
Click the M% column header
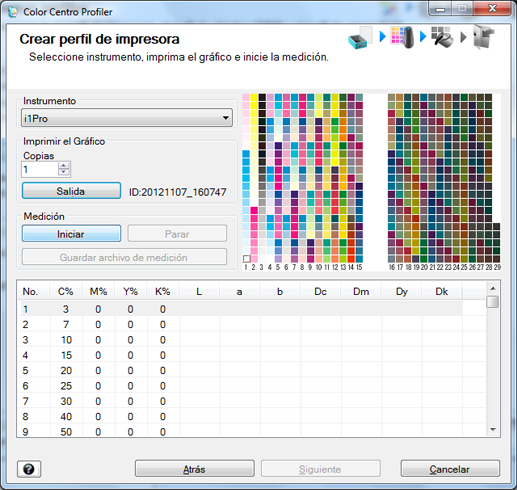click(98, 291)
